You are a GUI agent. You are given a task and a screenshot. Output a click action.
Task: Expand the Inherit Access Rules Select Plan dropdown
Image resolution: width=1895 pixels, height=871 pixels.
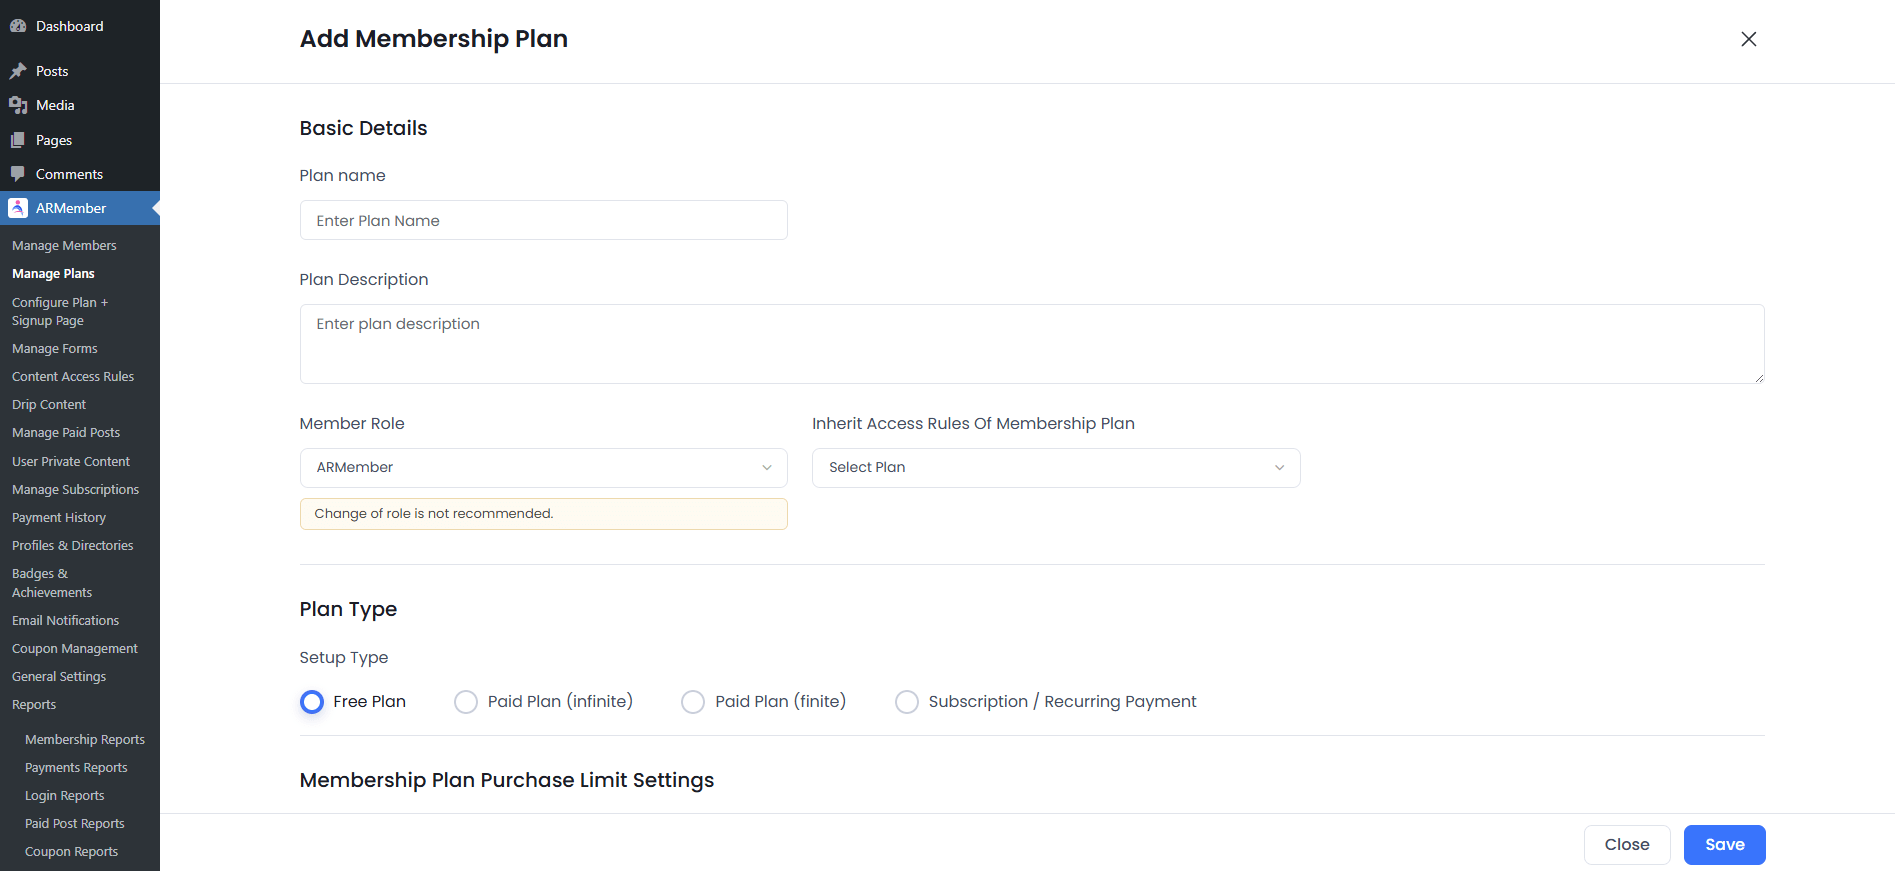(1055, 468)
